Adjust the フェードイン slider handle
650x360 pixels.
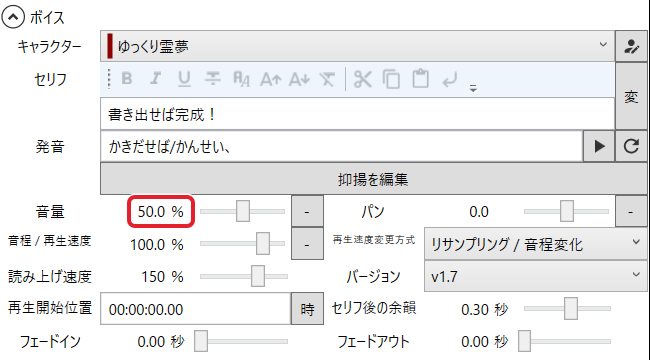coord(201,341)
